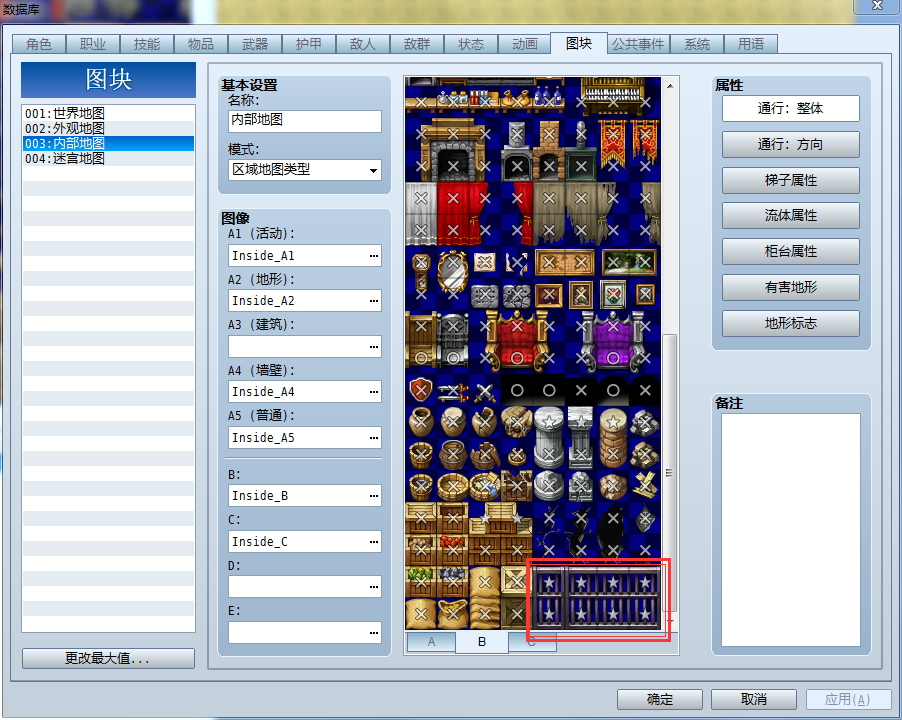The image size is (902, 720).
Task: Select the laundry wash tub tile
Action: (x=485, y=486)
